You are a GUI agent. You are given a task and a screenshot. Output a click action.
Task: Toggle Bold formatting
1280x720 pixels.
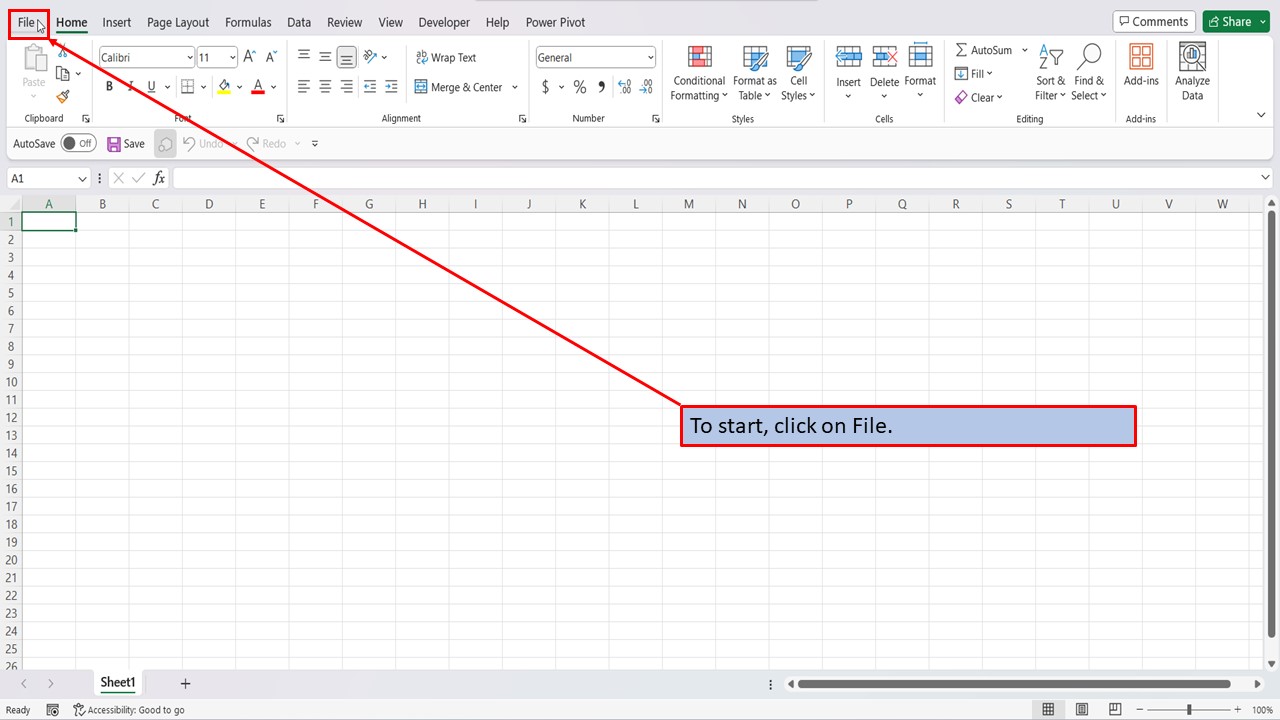coord(108,86)
